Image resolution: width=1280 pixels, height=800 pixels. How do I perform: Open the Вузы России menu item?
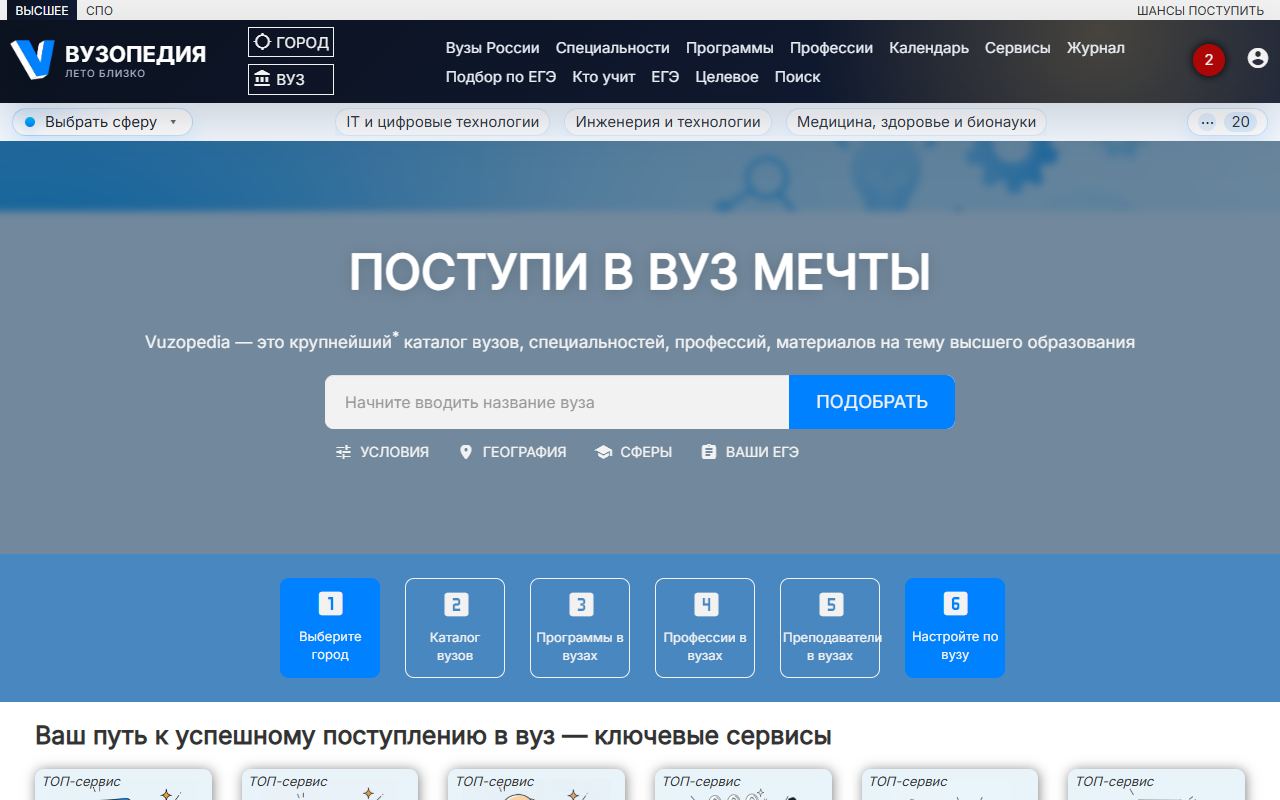point(492,48)
